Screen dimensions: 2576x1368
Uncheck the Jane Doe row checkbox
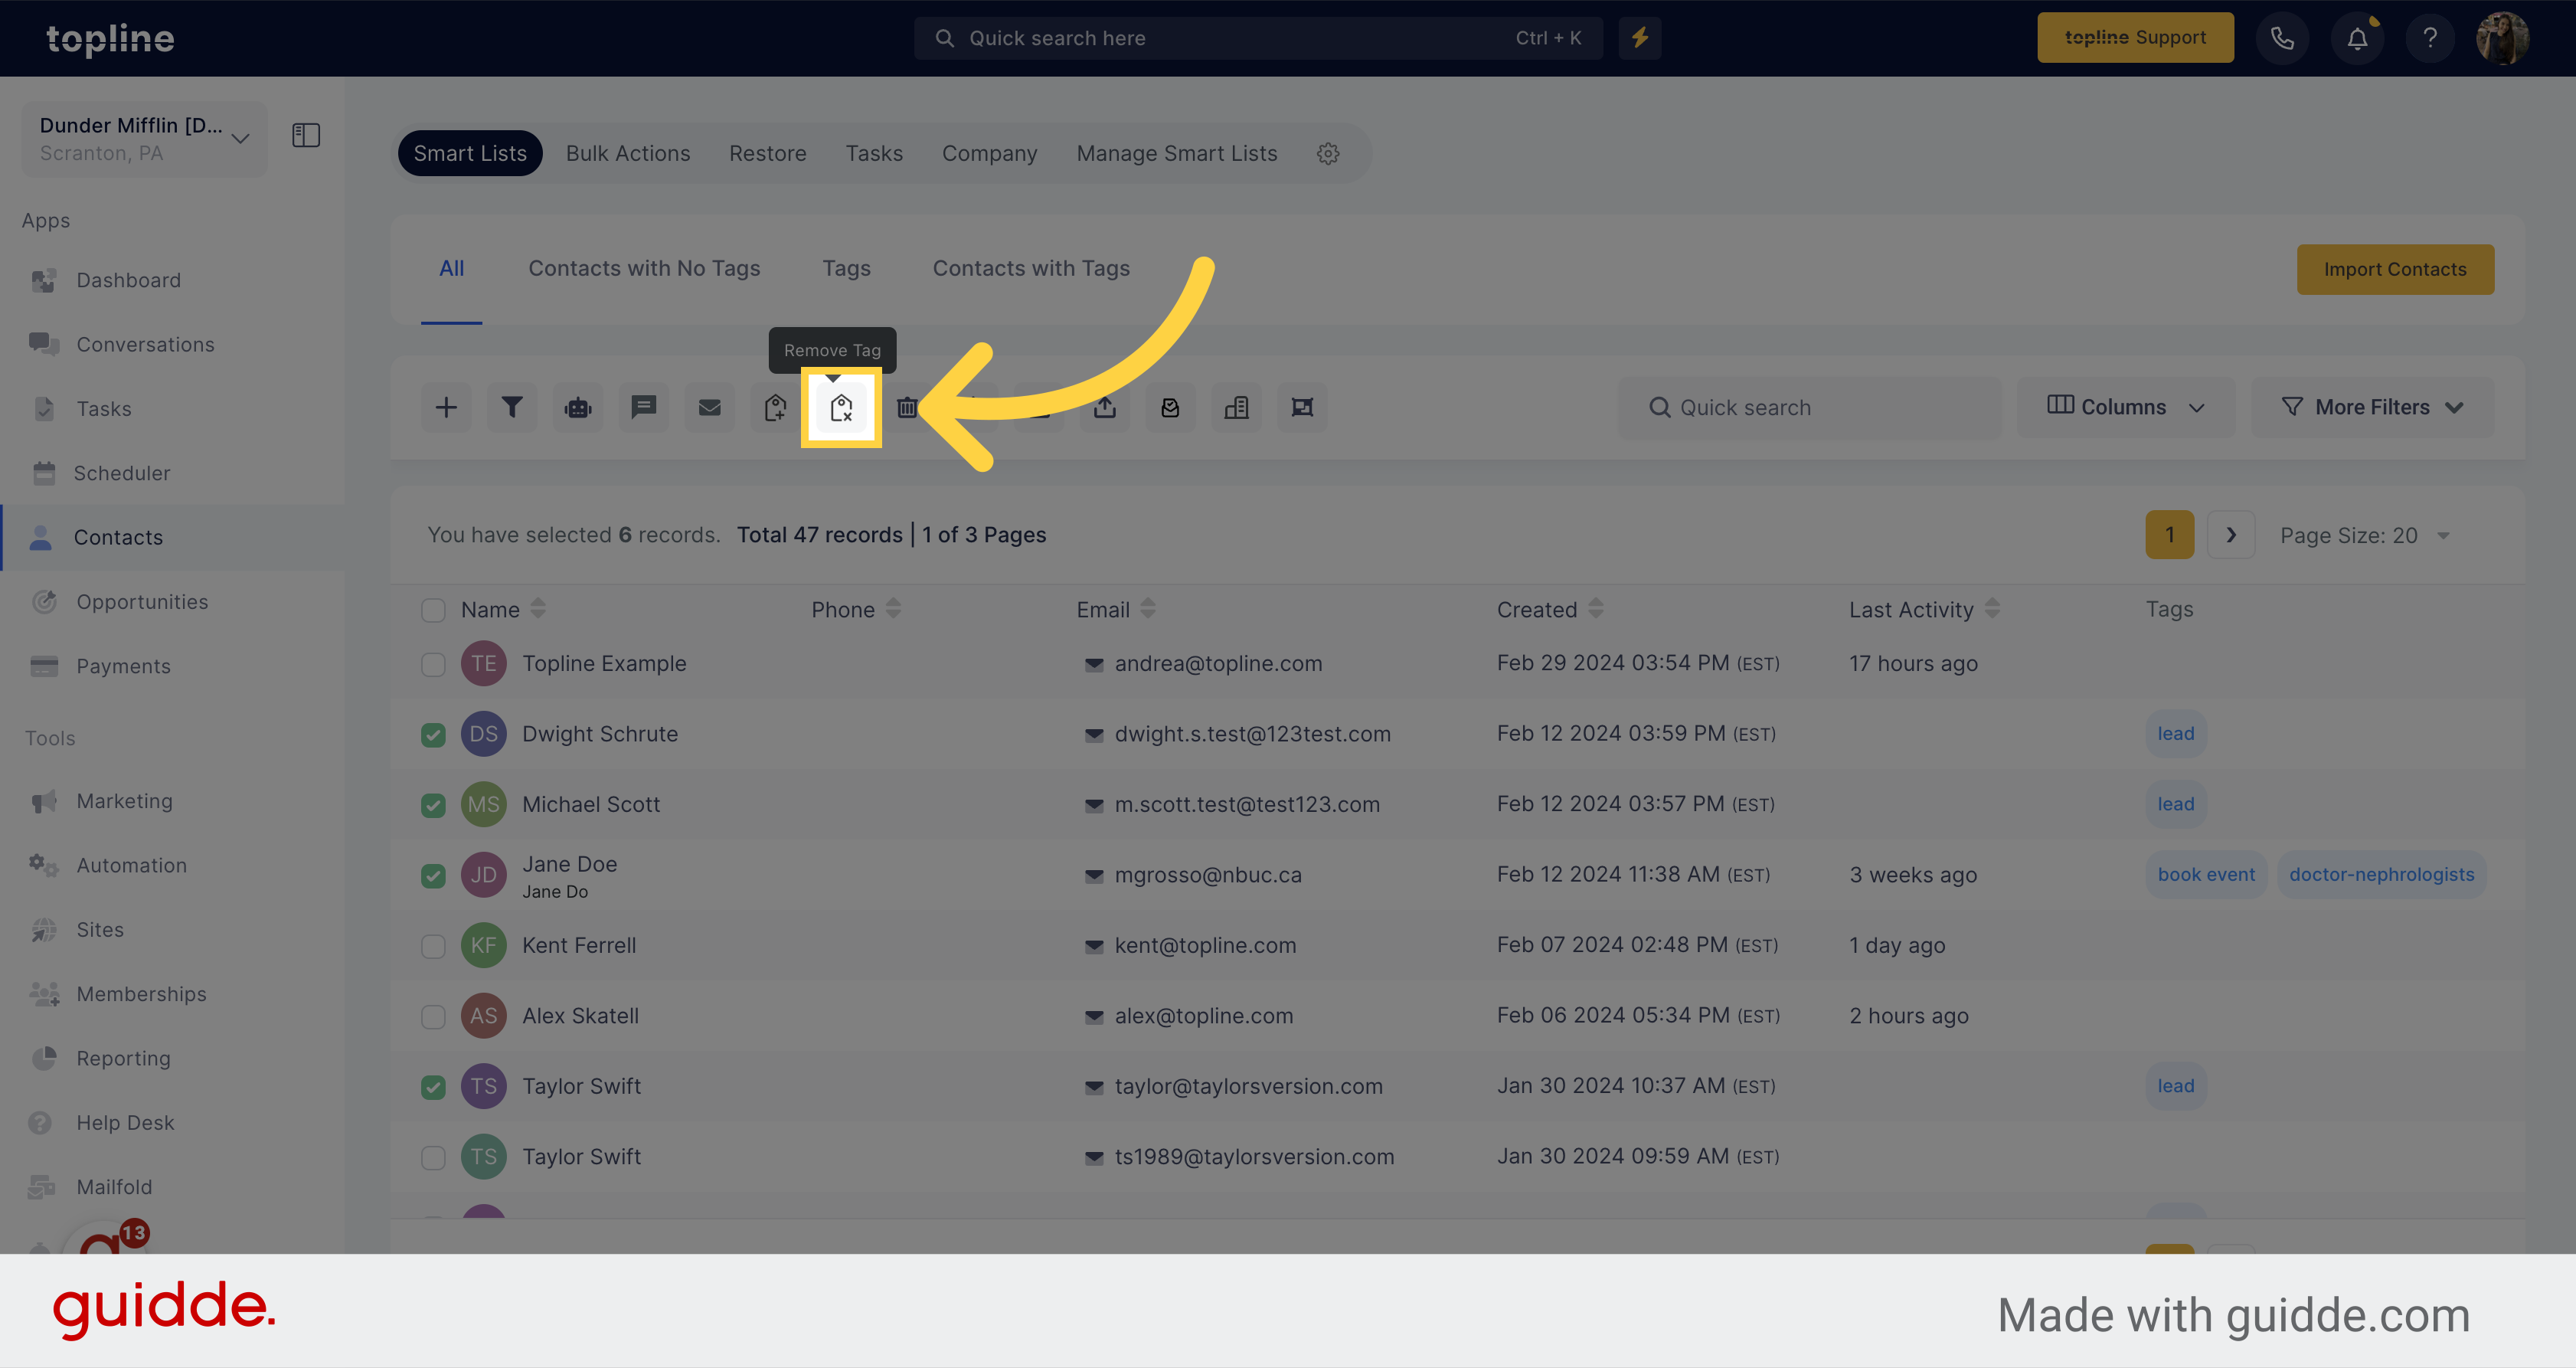click(x=433, y=876)
